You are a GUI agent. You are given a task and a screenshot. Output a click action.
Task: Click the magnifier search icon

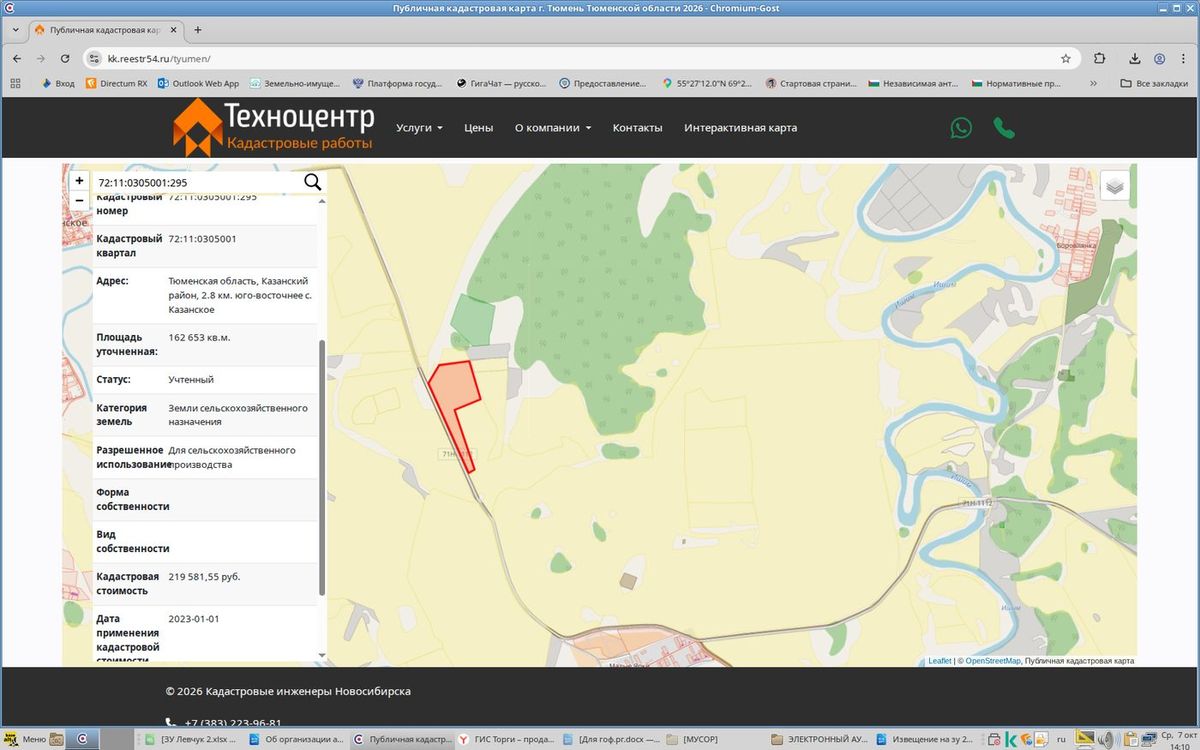coord(313,182)
